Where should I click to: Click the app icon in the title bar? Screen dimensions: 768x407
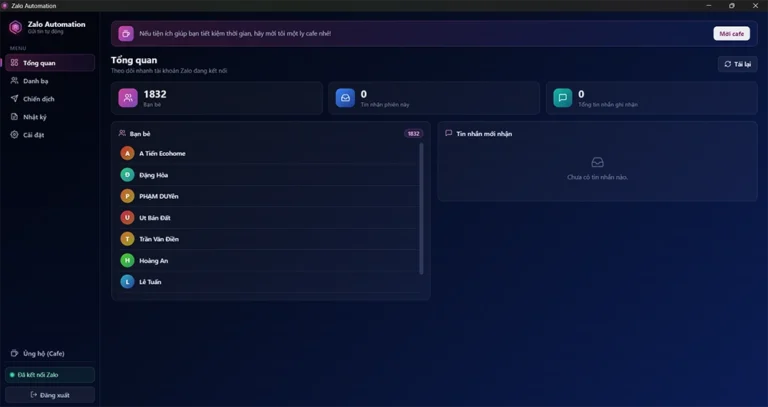point(5,6)
